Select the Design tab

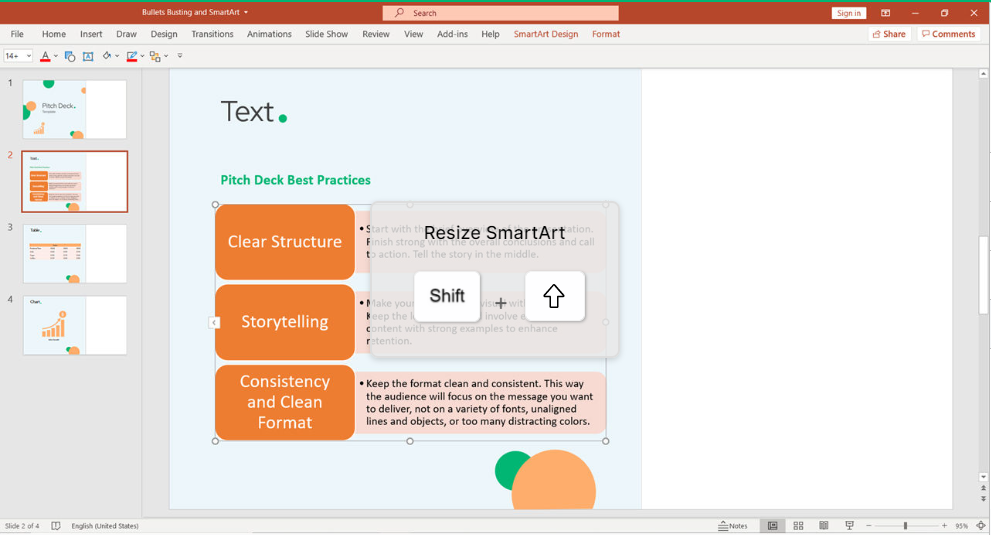click(x=164, y=34)
